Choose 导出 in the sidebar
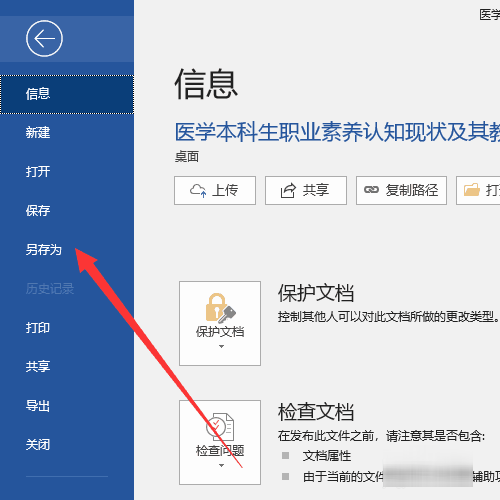Image resolution: width=500 pixels, height=500 pixels. point(67,406)
